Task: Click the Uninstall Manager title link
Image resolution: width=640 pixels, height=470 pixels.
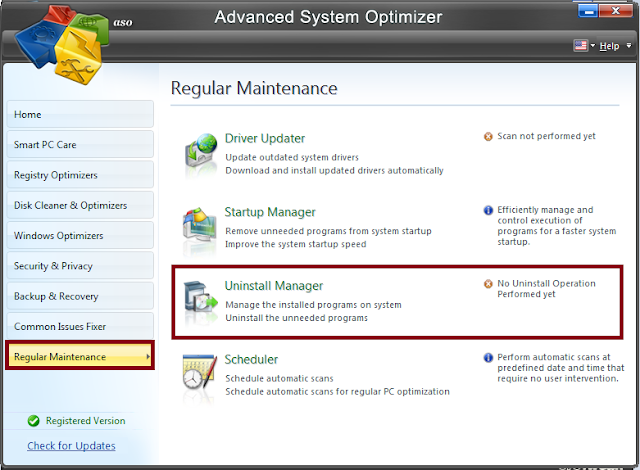Action: pyautogui.click(x=273, y=286)
